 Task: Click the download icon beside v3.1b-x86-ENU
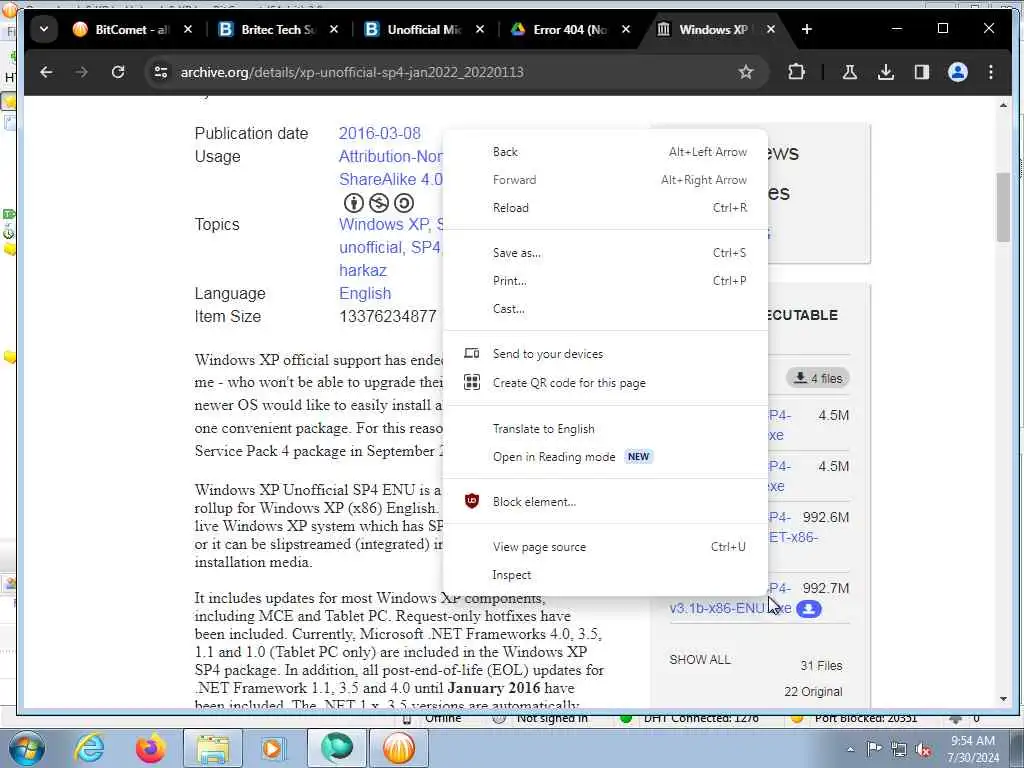pyautogui.click(x=808, y=609)
